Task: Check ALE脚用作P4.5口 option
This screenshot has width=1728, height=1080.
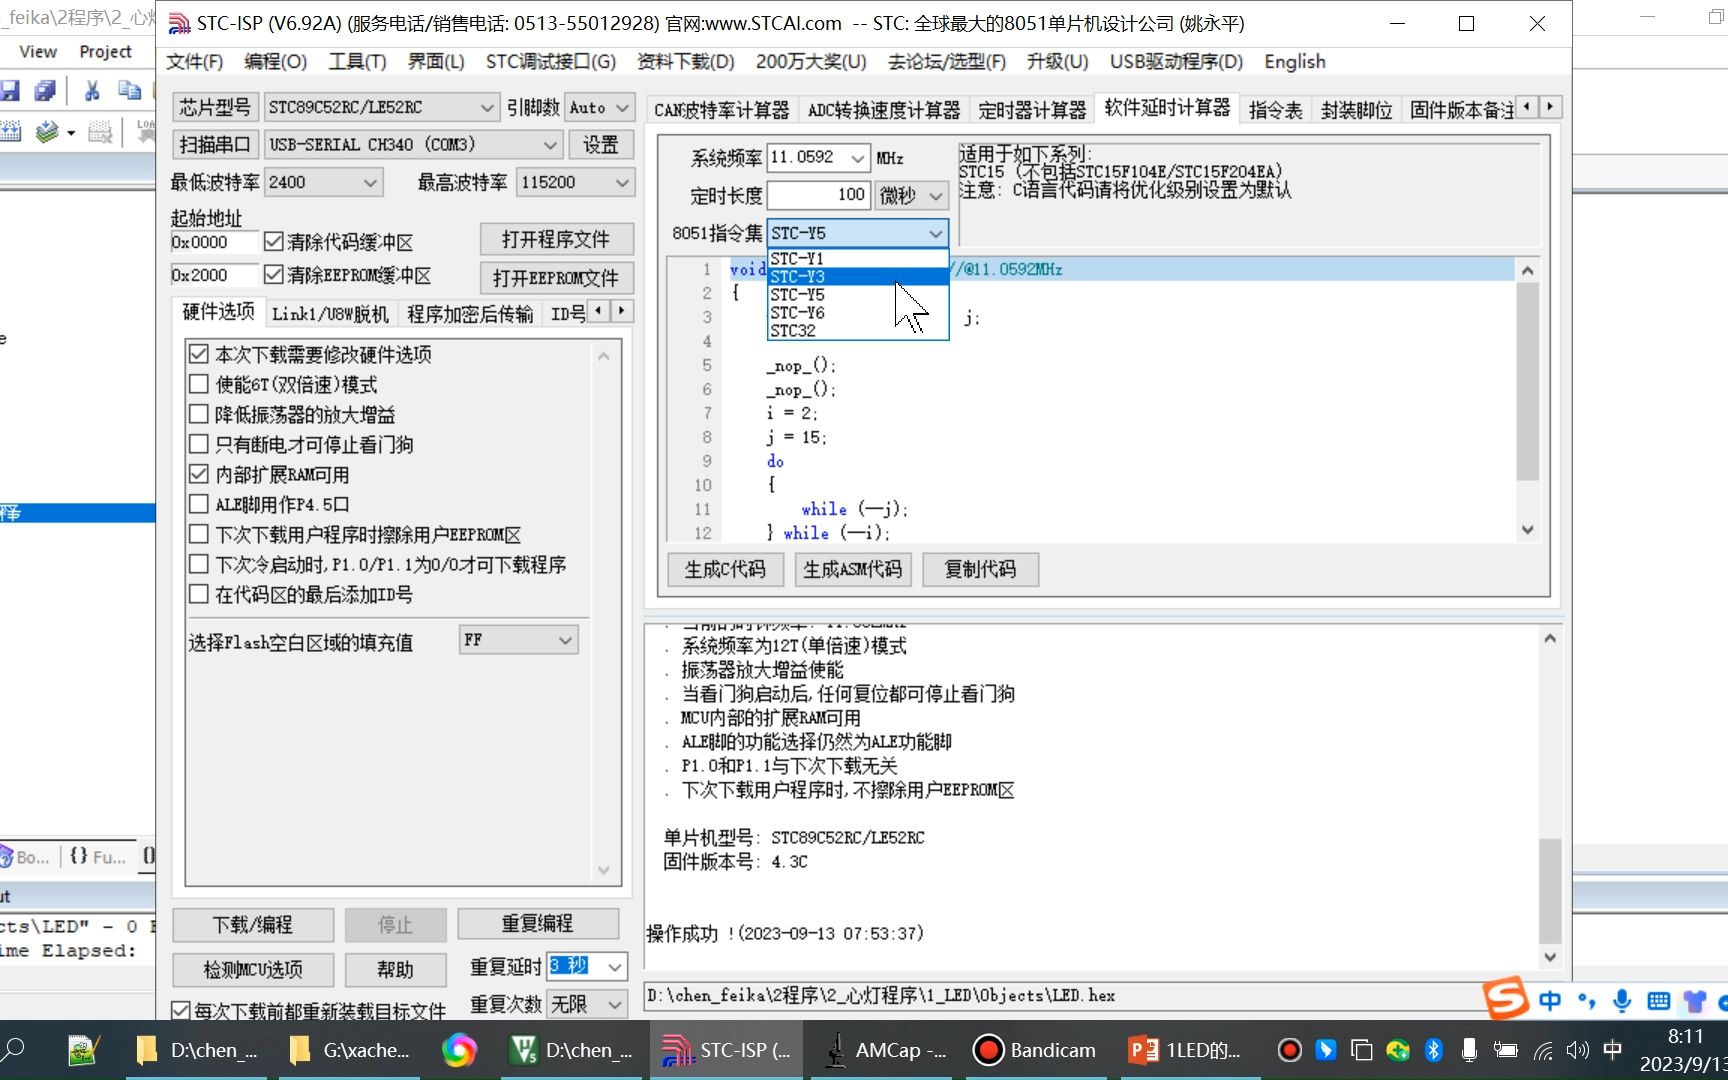Action: pos(199,504)
